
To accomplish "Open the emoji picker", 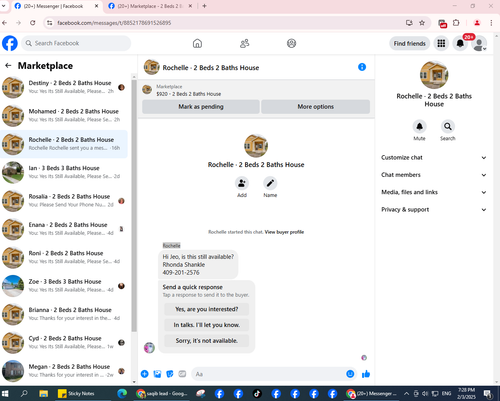I will click(x=350, y=374).
